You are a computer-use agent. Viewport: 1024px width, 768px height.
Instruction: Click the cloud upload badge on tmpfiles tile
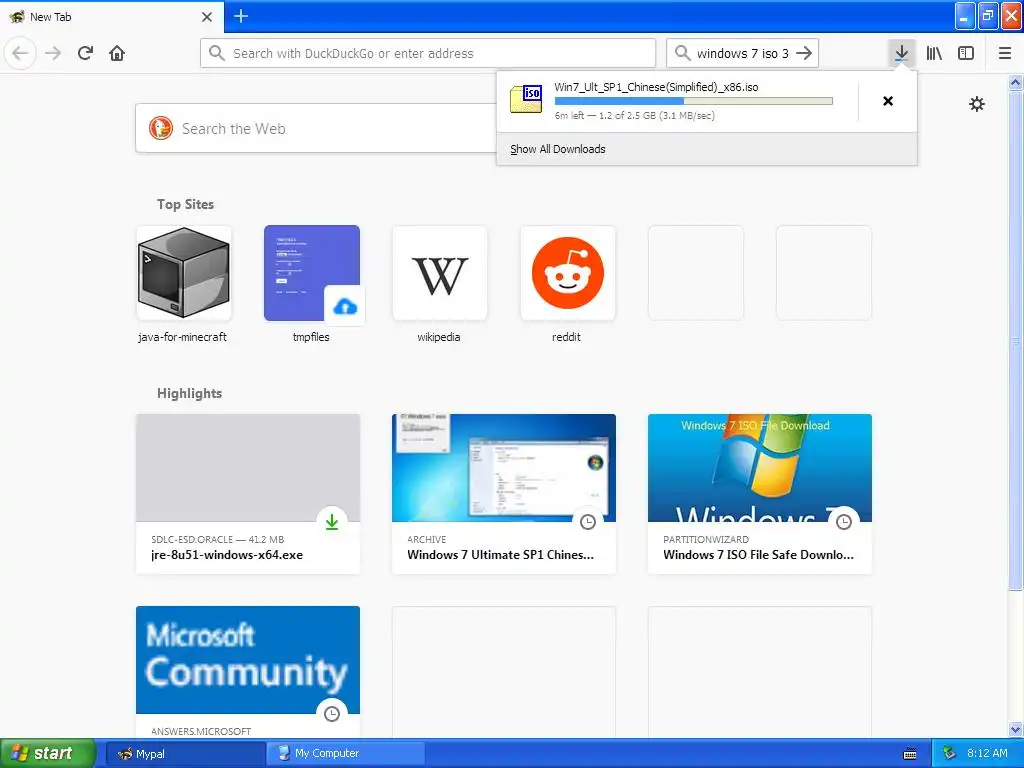click(345, 306)
